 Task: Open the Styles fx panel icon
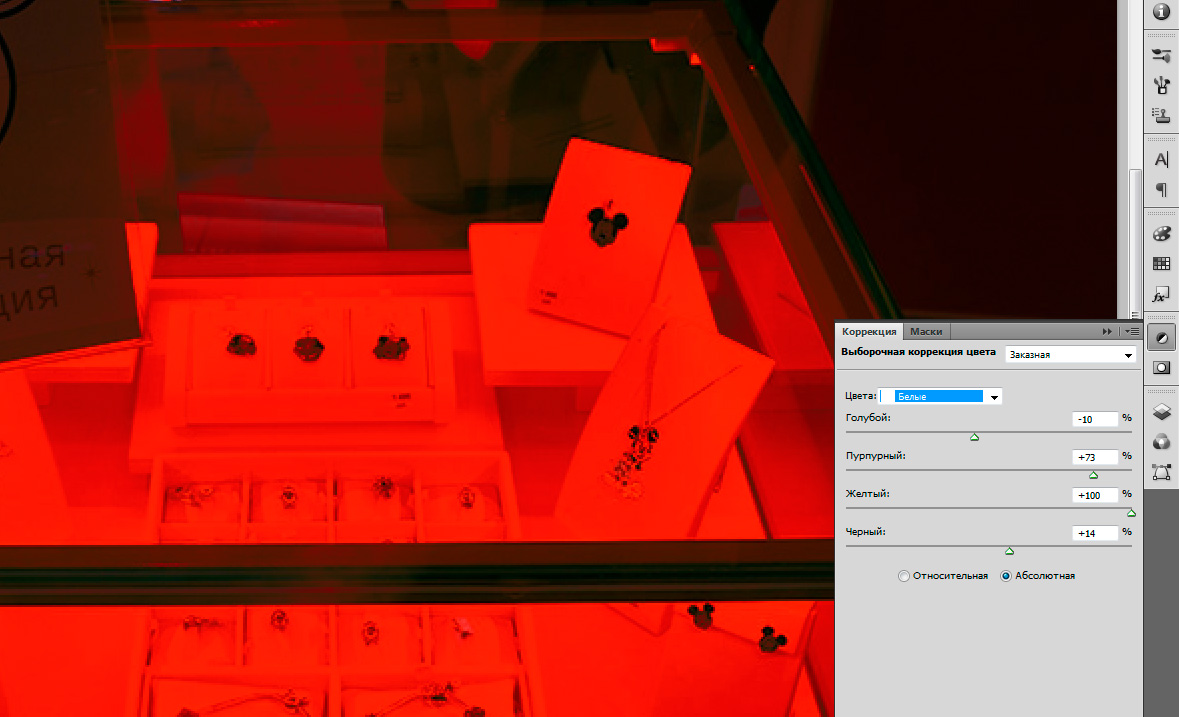(x=1161, y=294)
